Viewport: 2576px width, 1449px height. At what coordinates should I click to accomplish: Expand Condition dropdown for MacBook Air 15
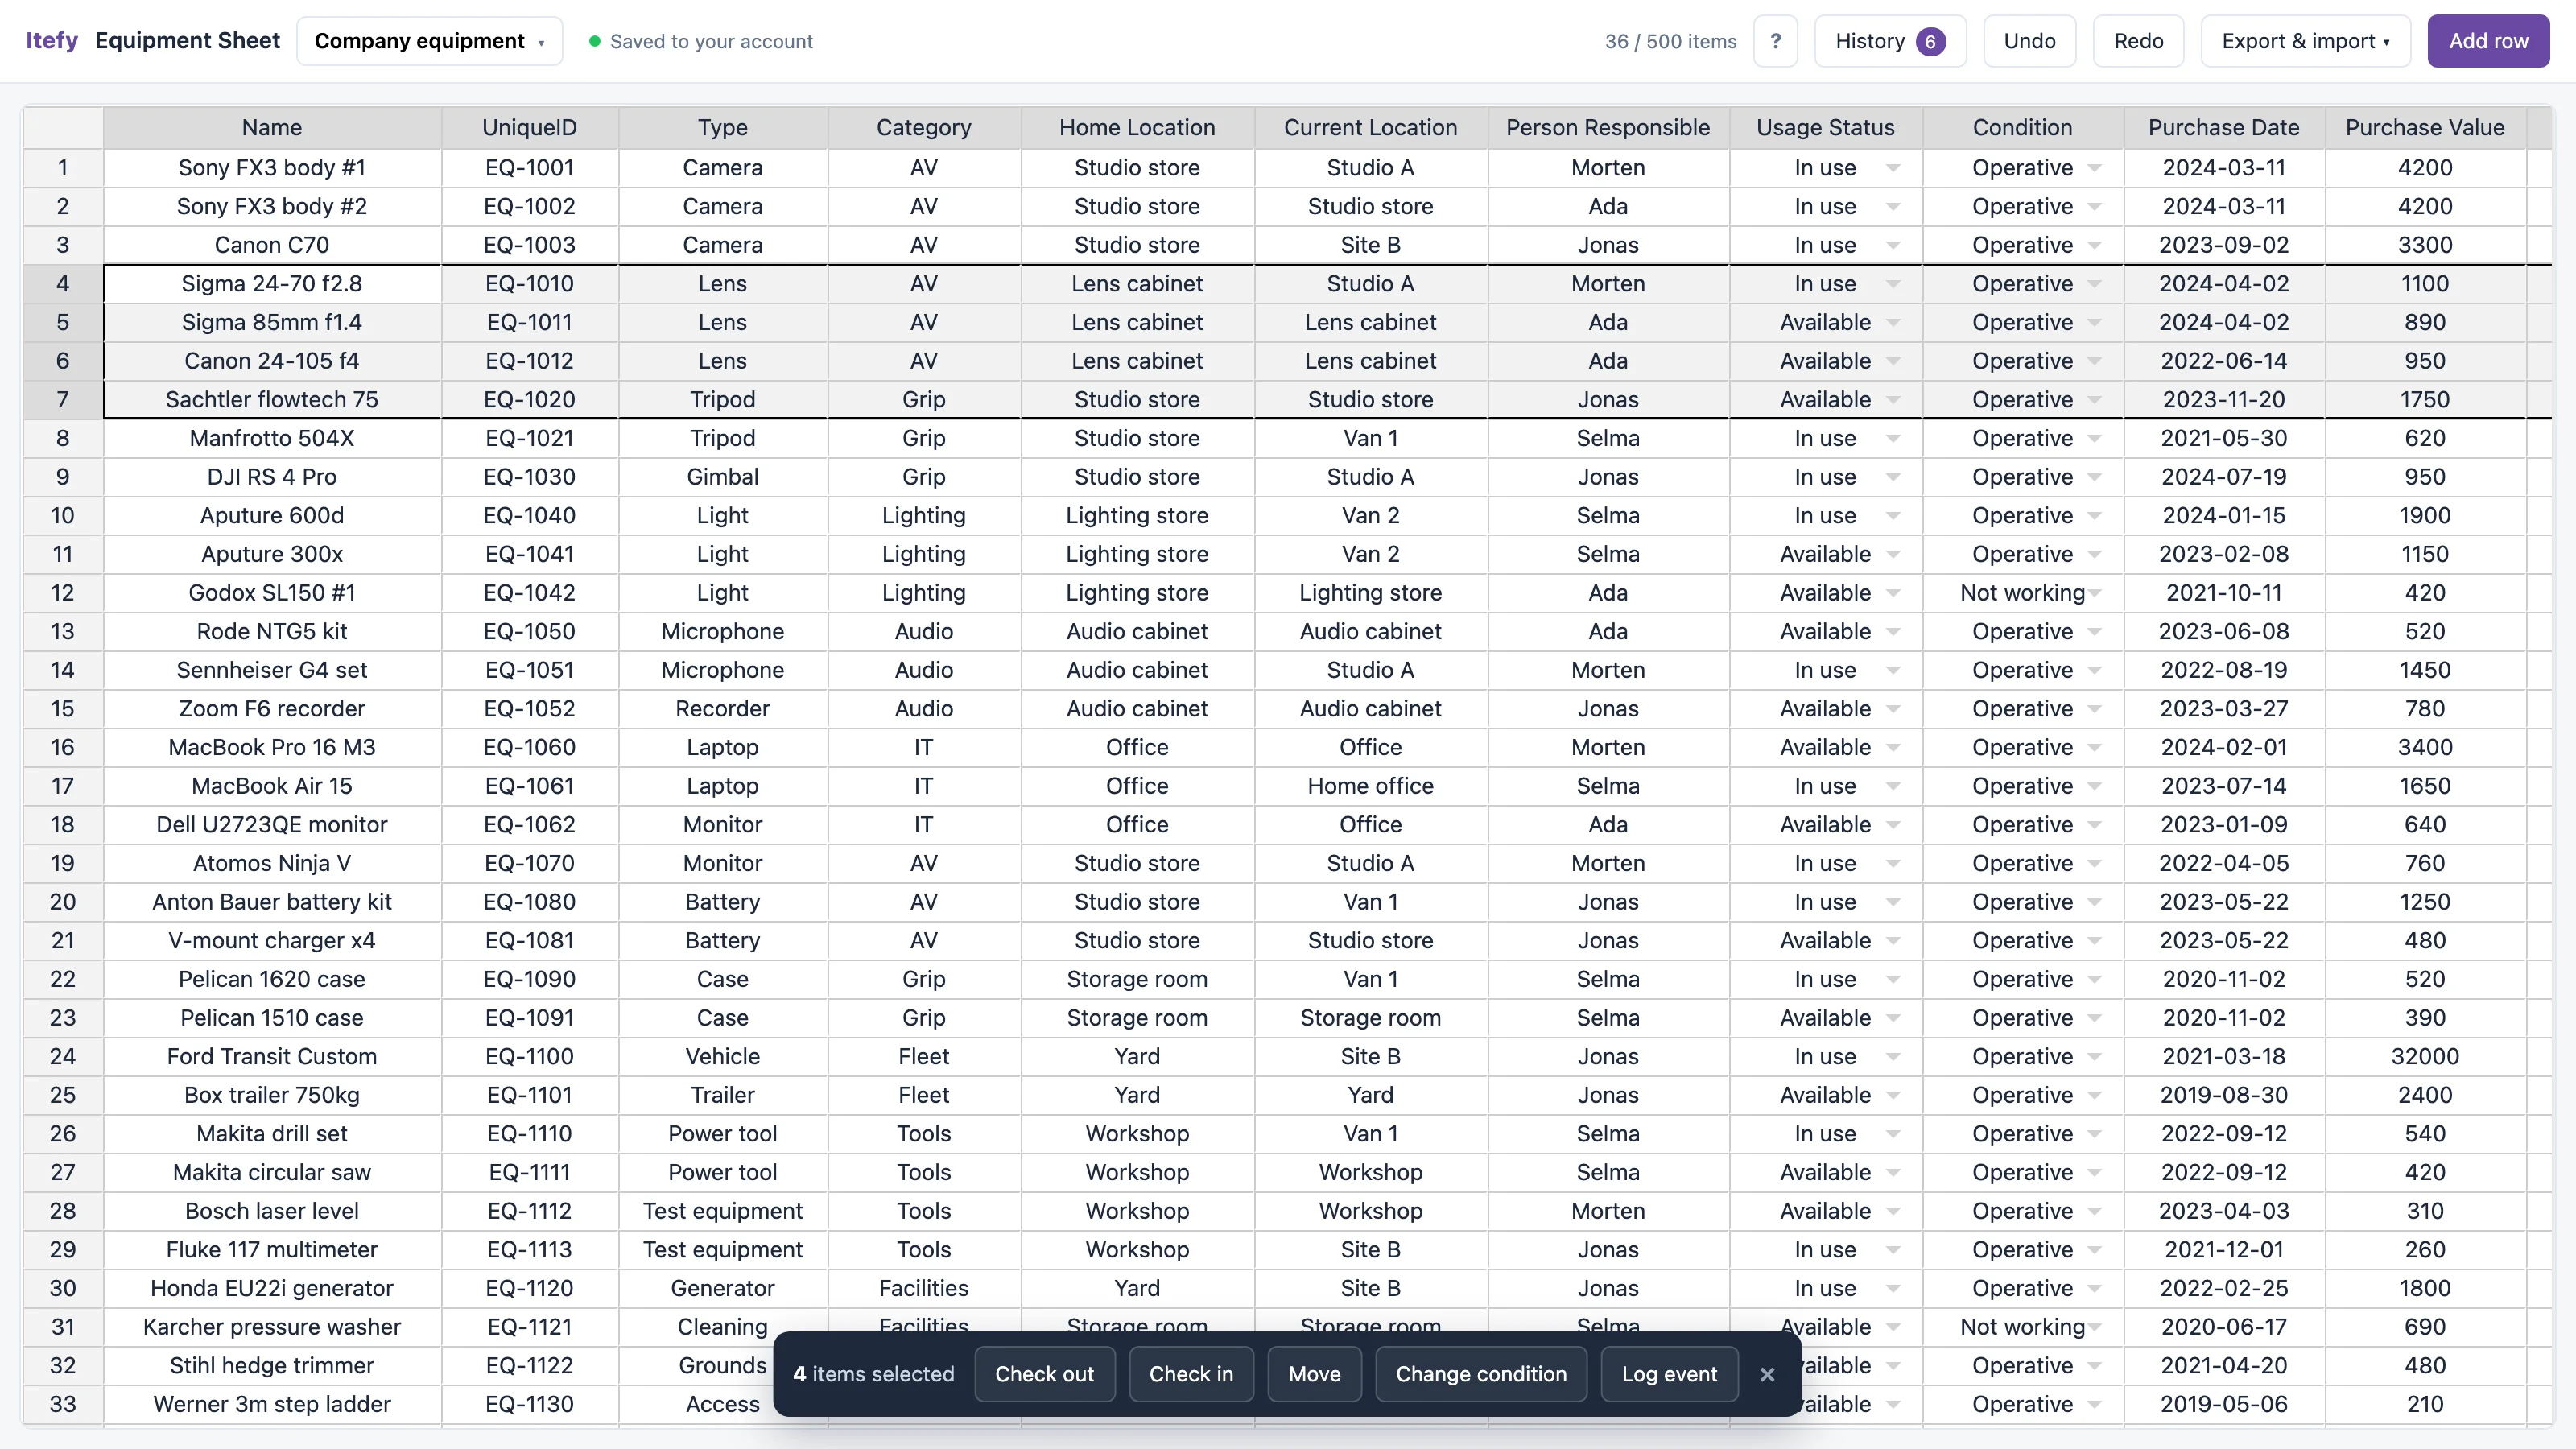(x=2095, y=786)
